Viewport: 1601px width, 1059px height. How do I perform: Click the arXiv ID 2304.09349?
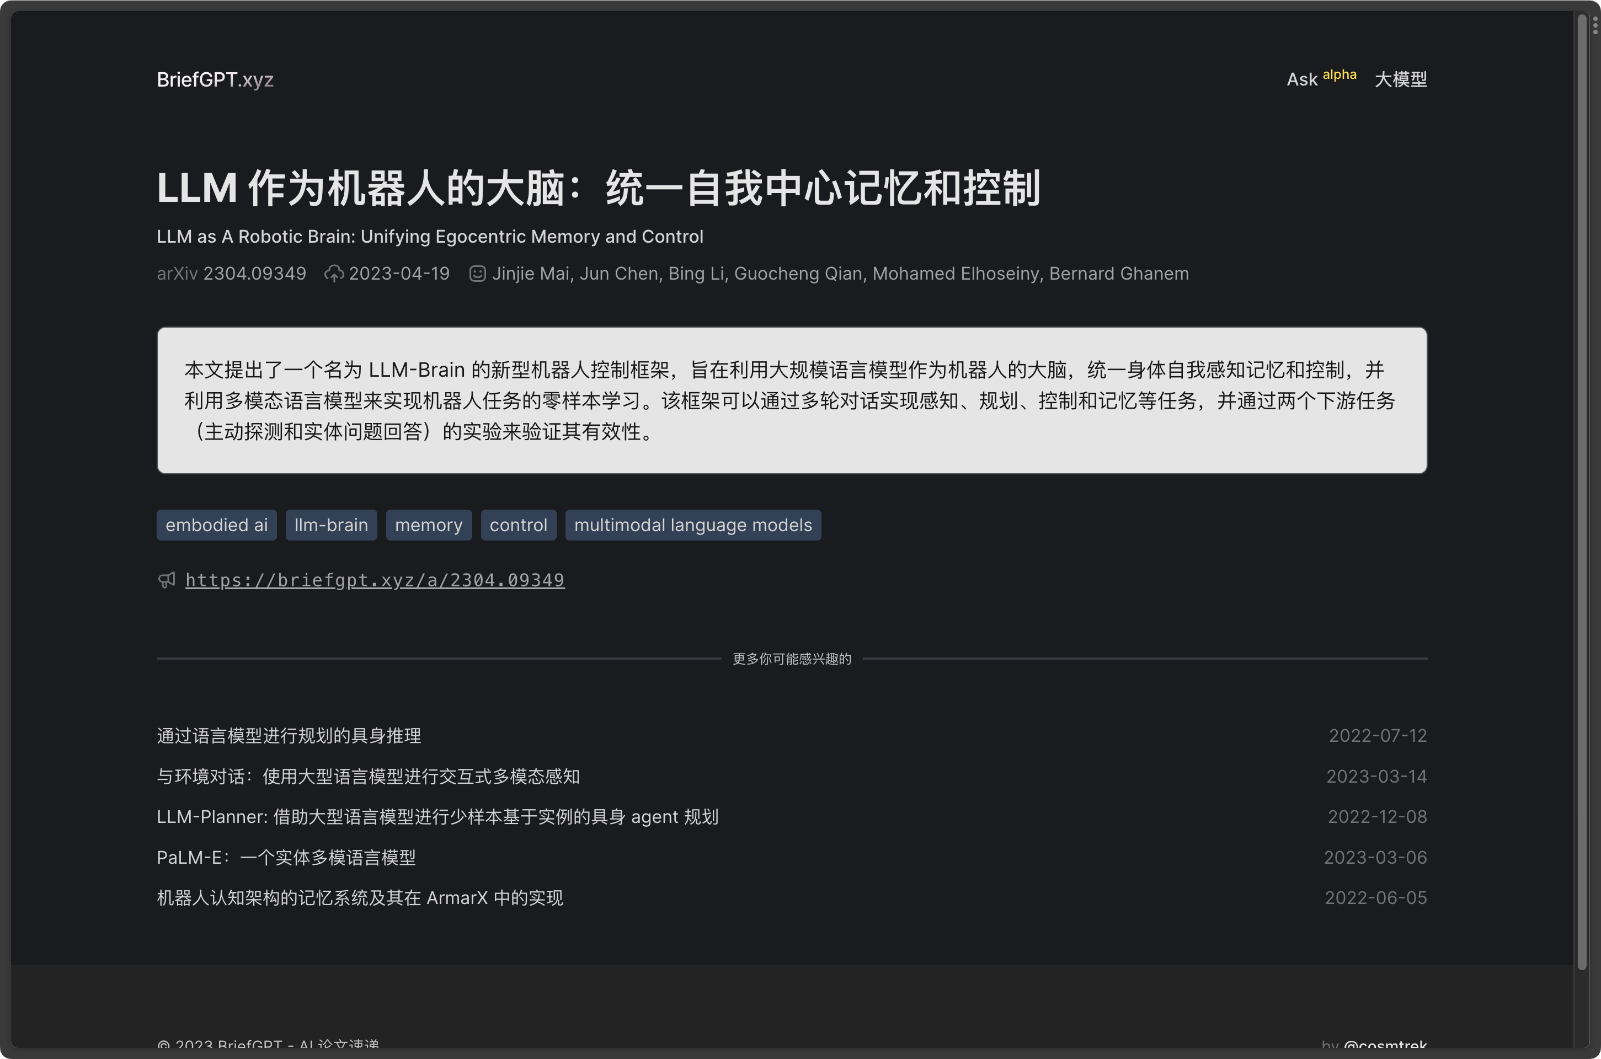point(255,273)
